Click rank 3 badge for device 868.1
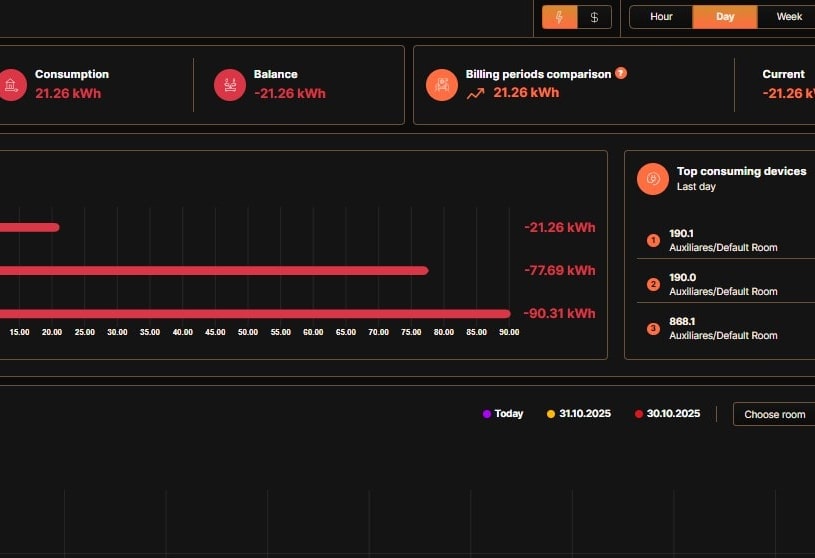Image resolution: width=815 pixels, height=558 pixels. [653, 328]
